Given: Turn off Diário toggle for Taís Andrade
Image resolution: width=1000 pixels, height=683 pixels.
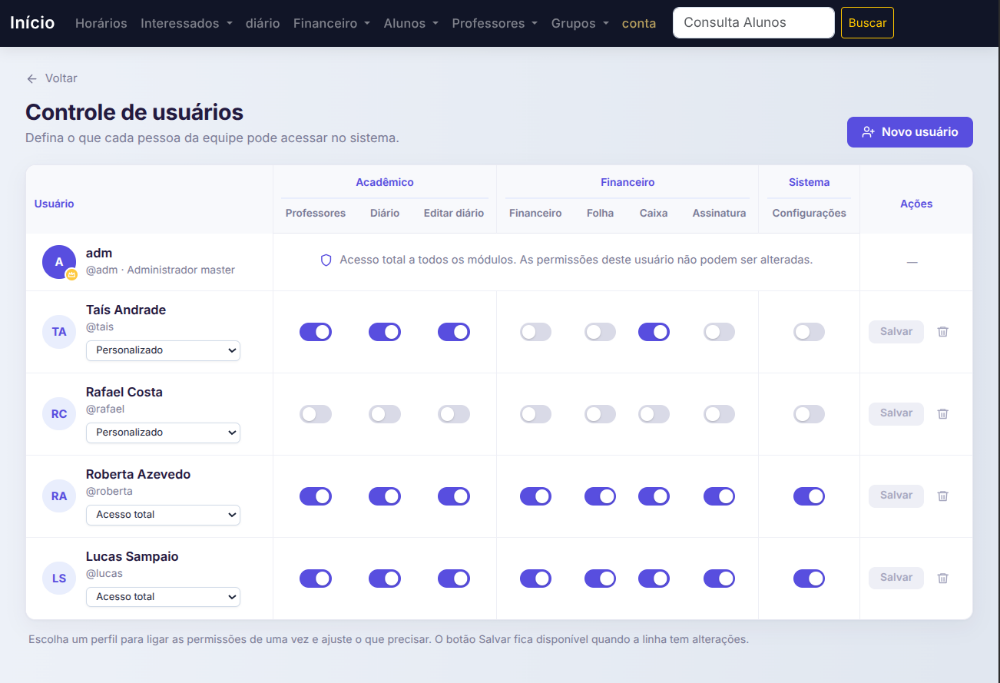Looking at the screenshot, I should [x=385, y=332].
